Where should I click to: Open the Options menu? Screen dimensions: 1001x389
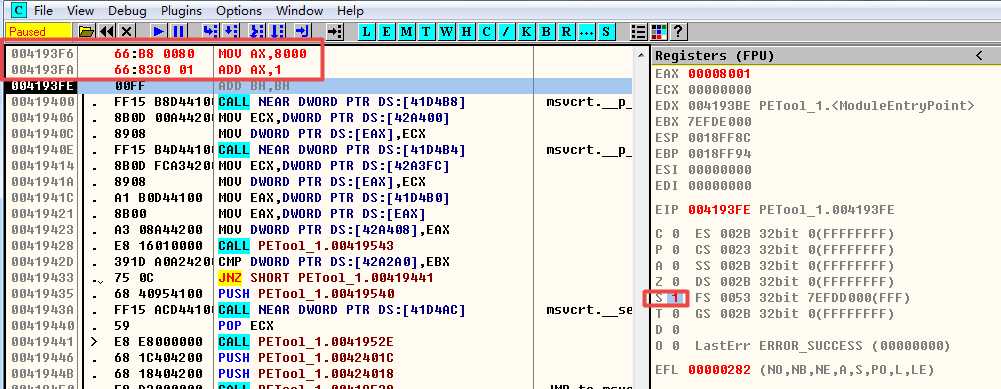239,11
